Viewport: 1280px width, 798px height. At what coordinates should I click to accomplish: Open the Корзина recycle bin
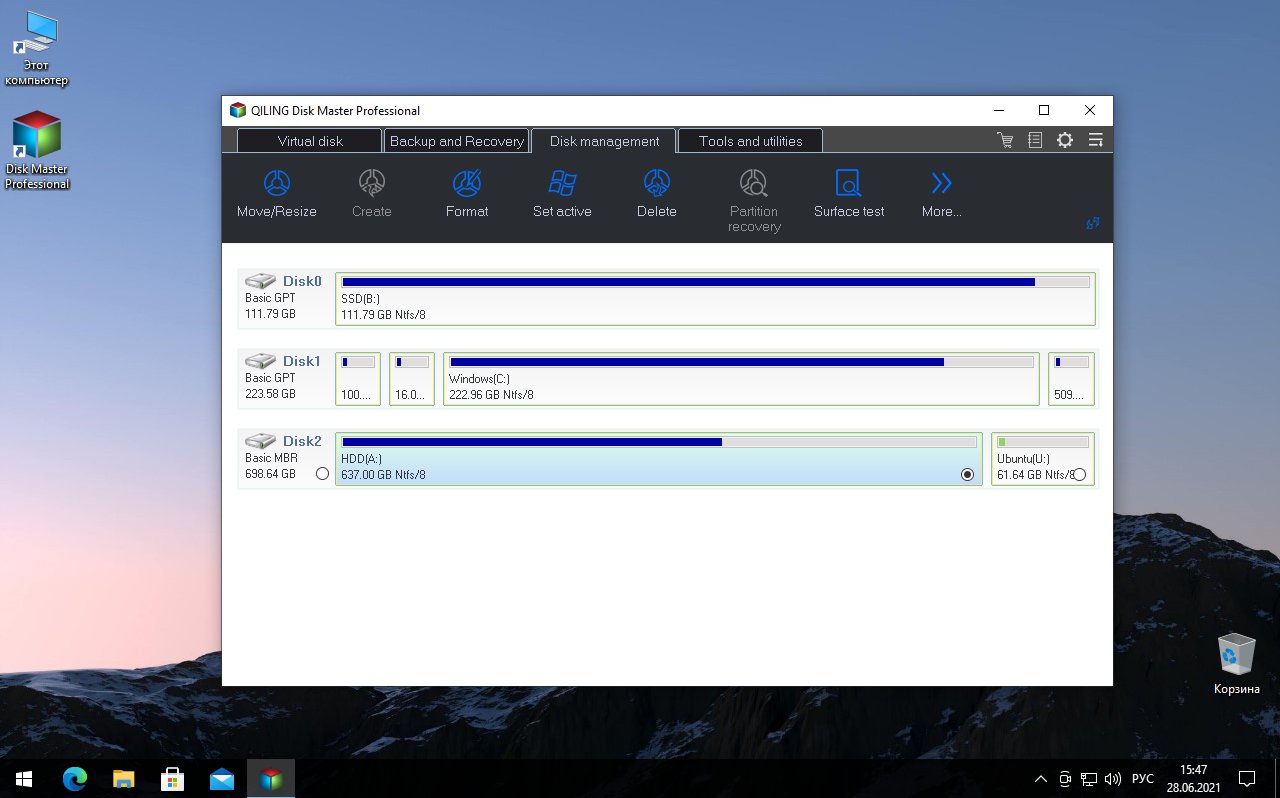pyautogui.click(x=1237, y=663)
